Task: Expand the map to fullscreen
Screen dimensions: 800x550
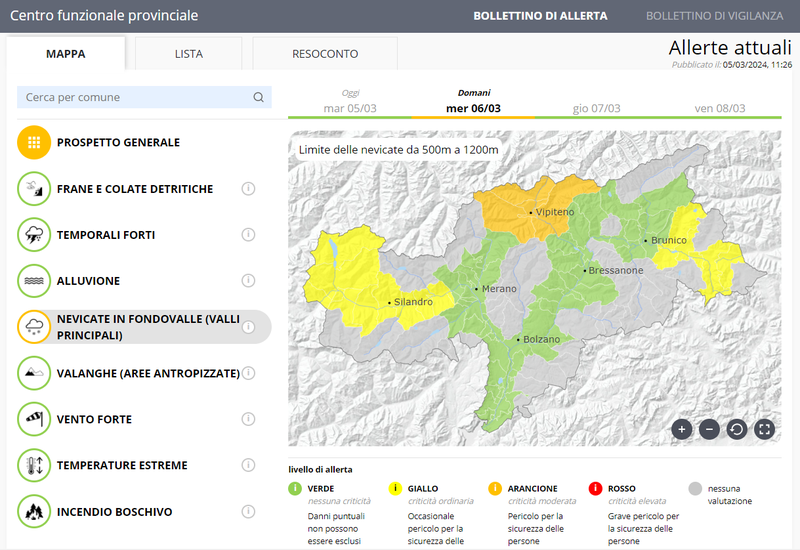Action: click(765, 429)
